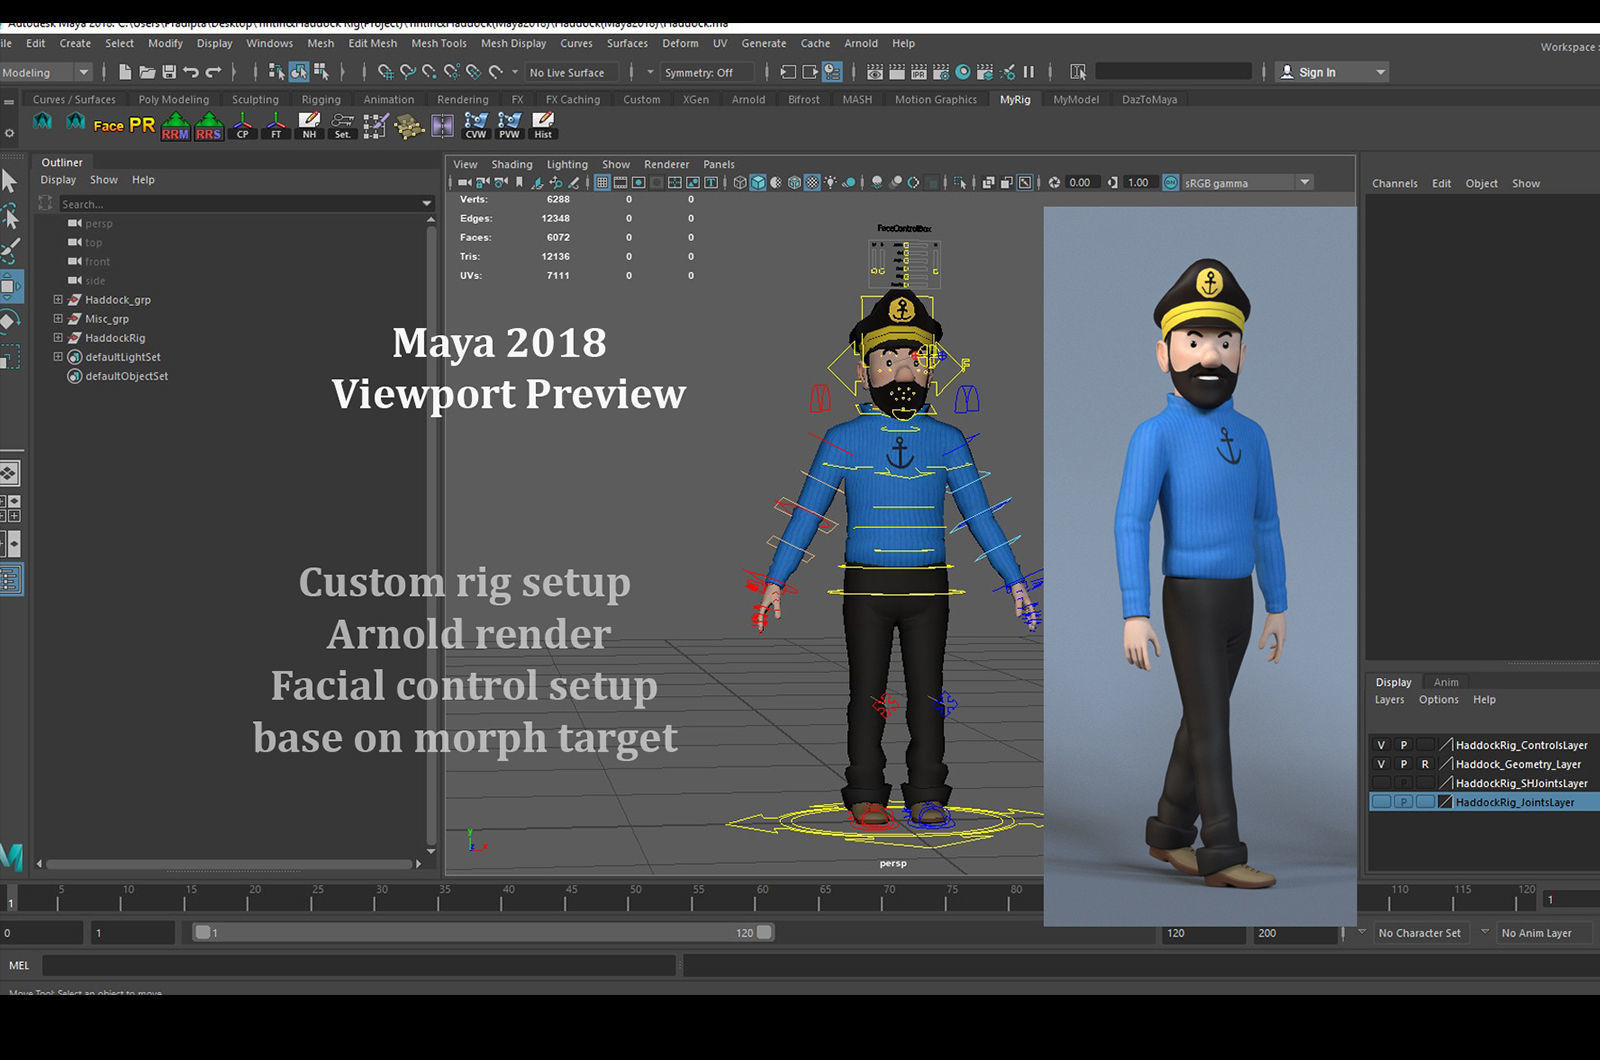The width and height of the screenshot is (1600, 1060).
Task: Click the NH shelf button
Action: pyautogui.click(x=309, y=126)
